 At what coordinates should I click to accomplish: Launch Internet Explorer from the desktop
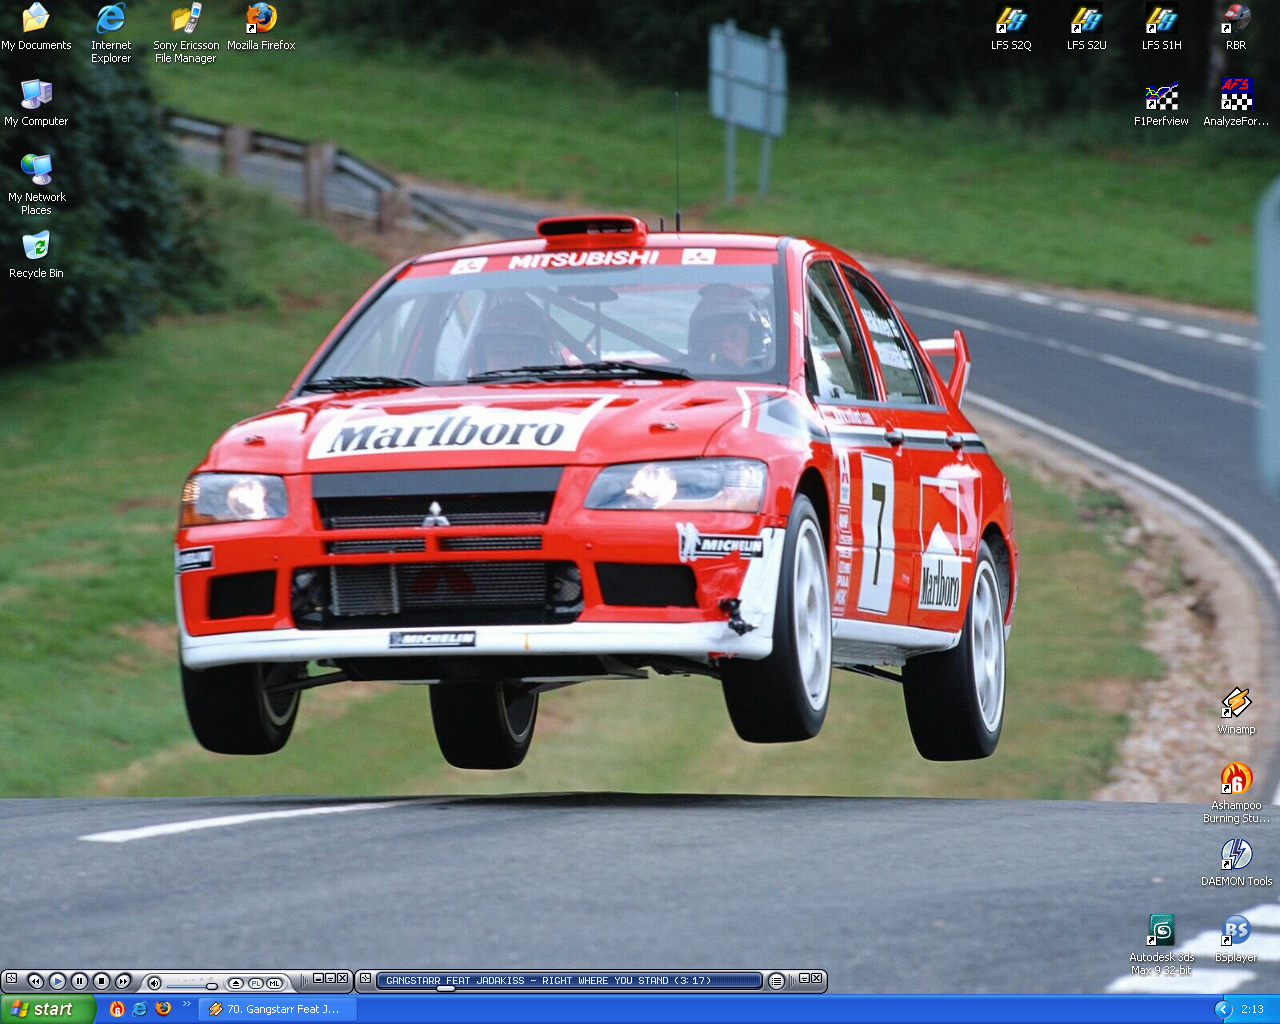coord(111,33)
